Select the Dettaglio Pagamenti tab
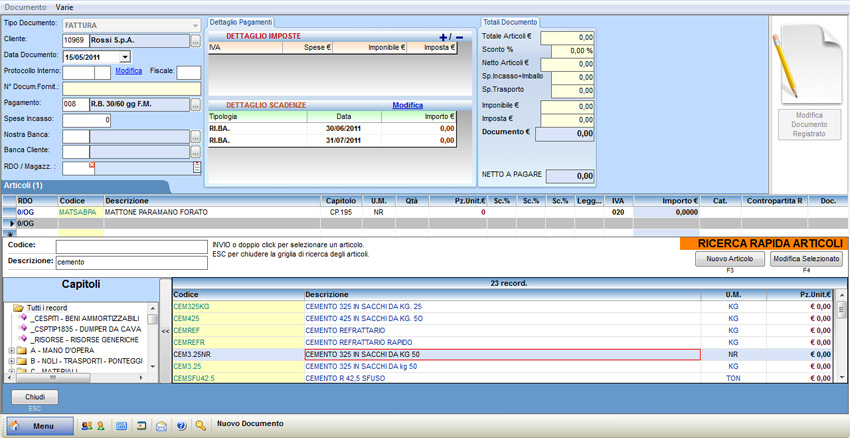 pyautogui.click(x=240, y=22)
